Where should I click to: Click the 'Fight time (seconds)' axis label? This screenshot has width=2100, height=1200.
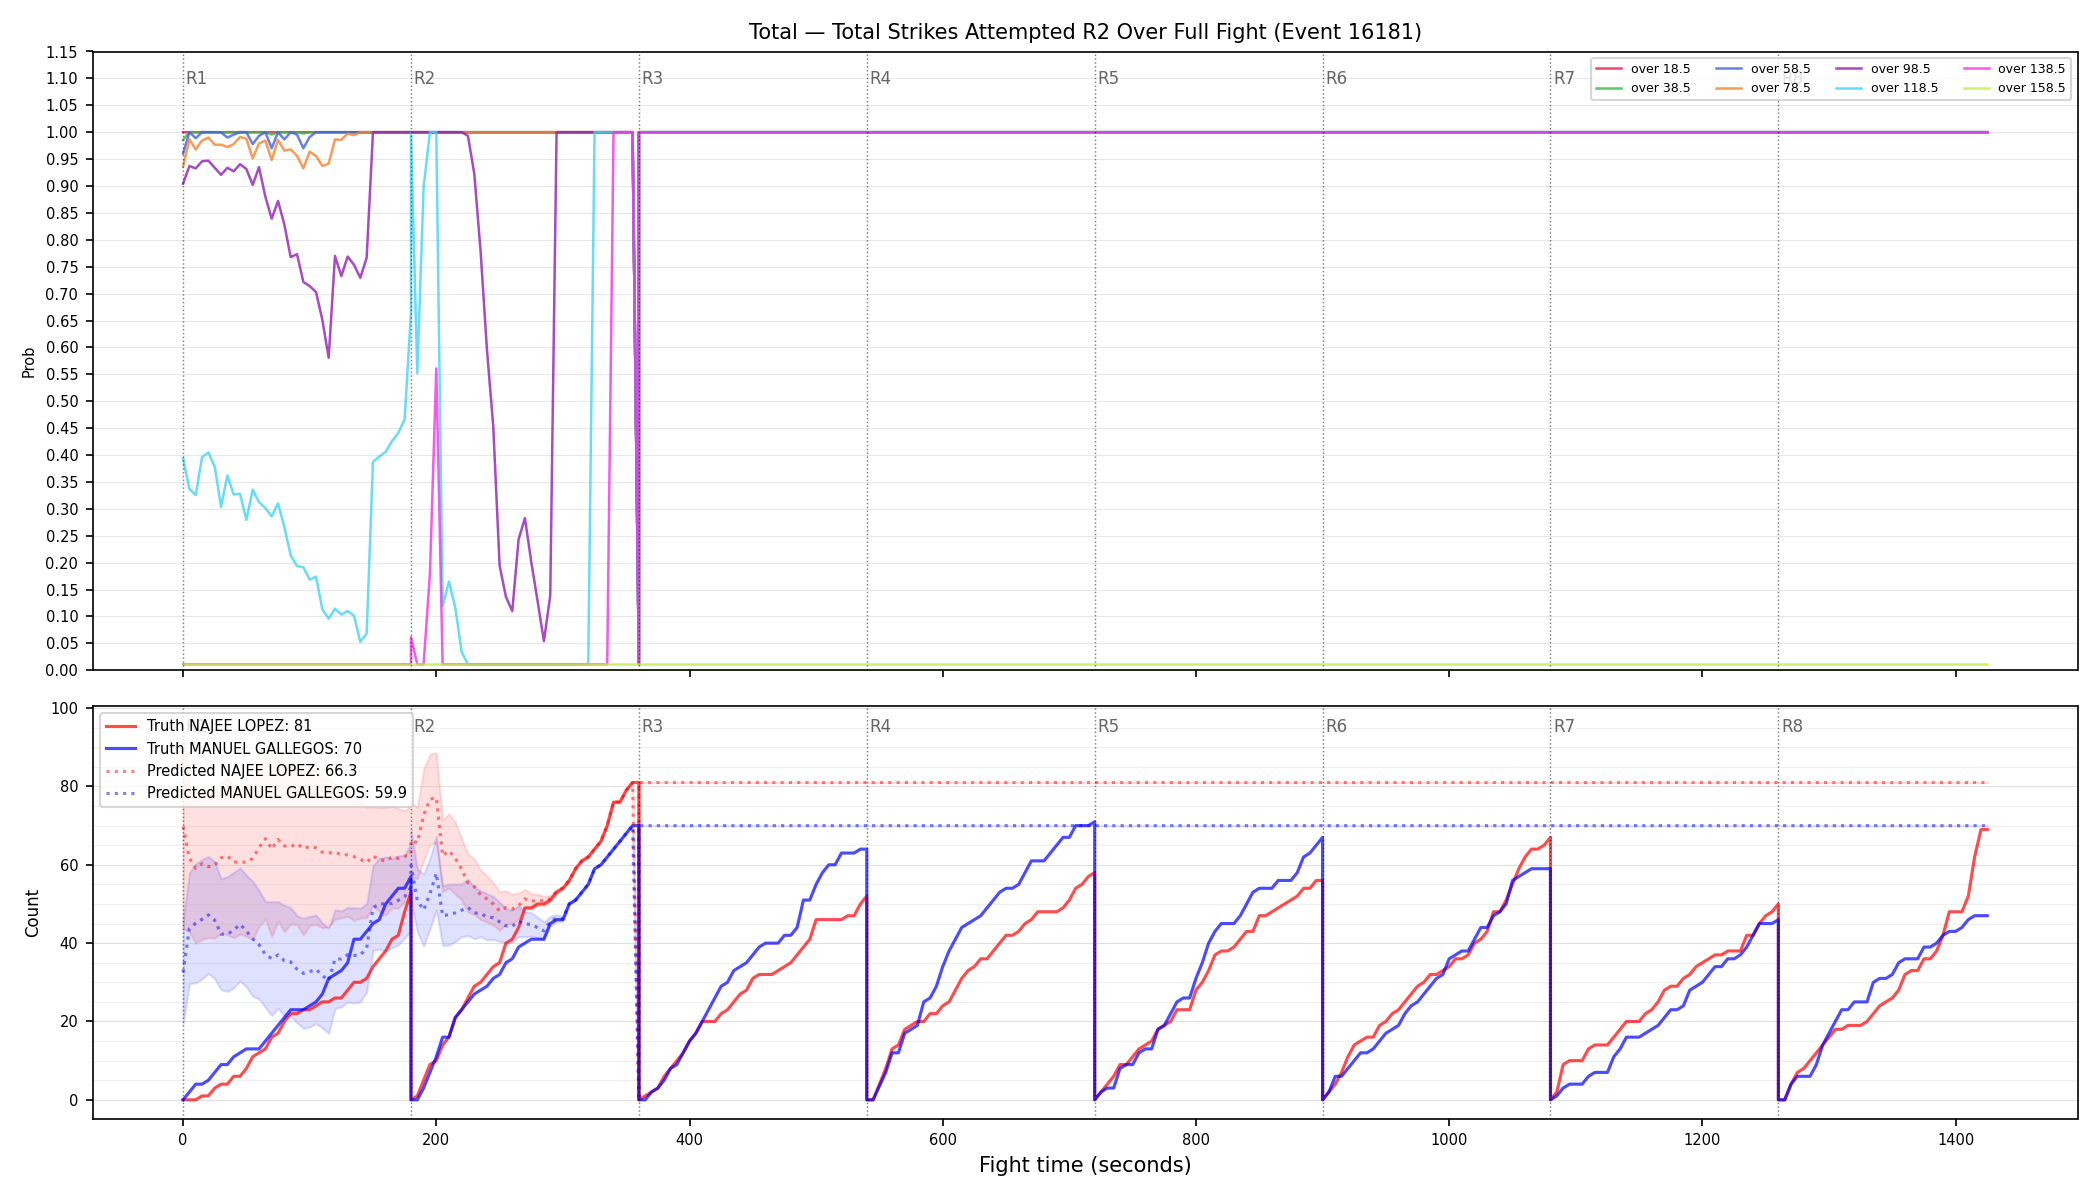(1085, 1165)
